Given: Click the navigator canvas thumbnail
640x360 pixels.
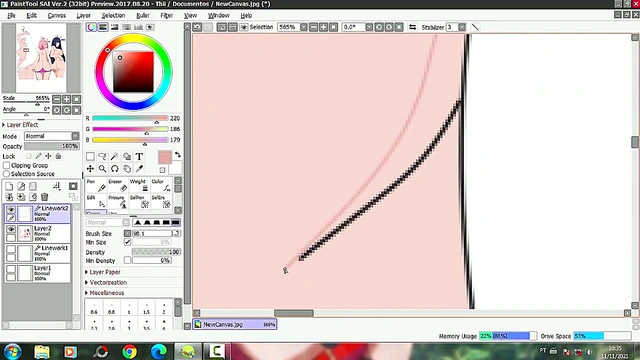Looking at the screenshot, I should point(41,58).
